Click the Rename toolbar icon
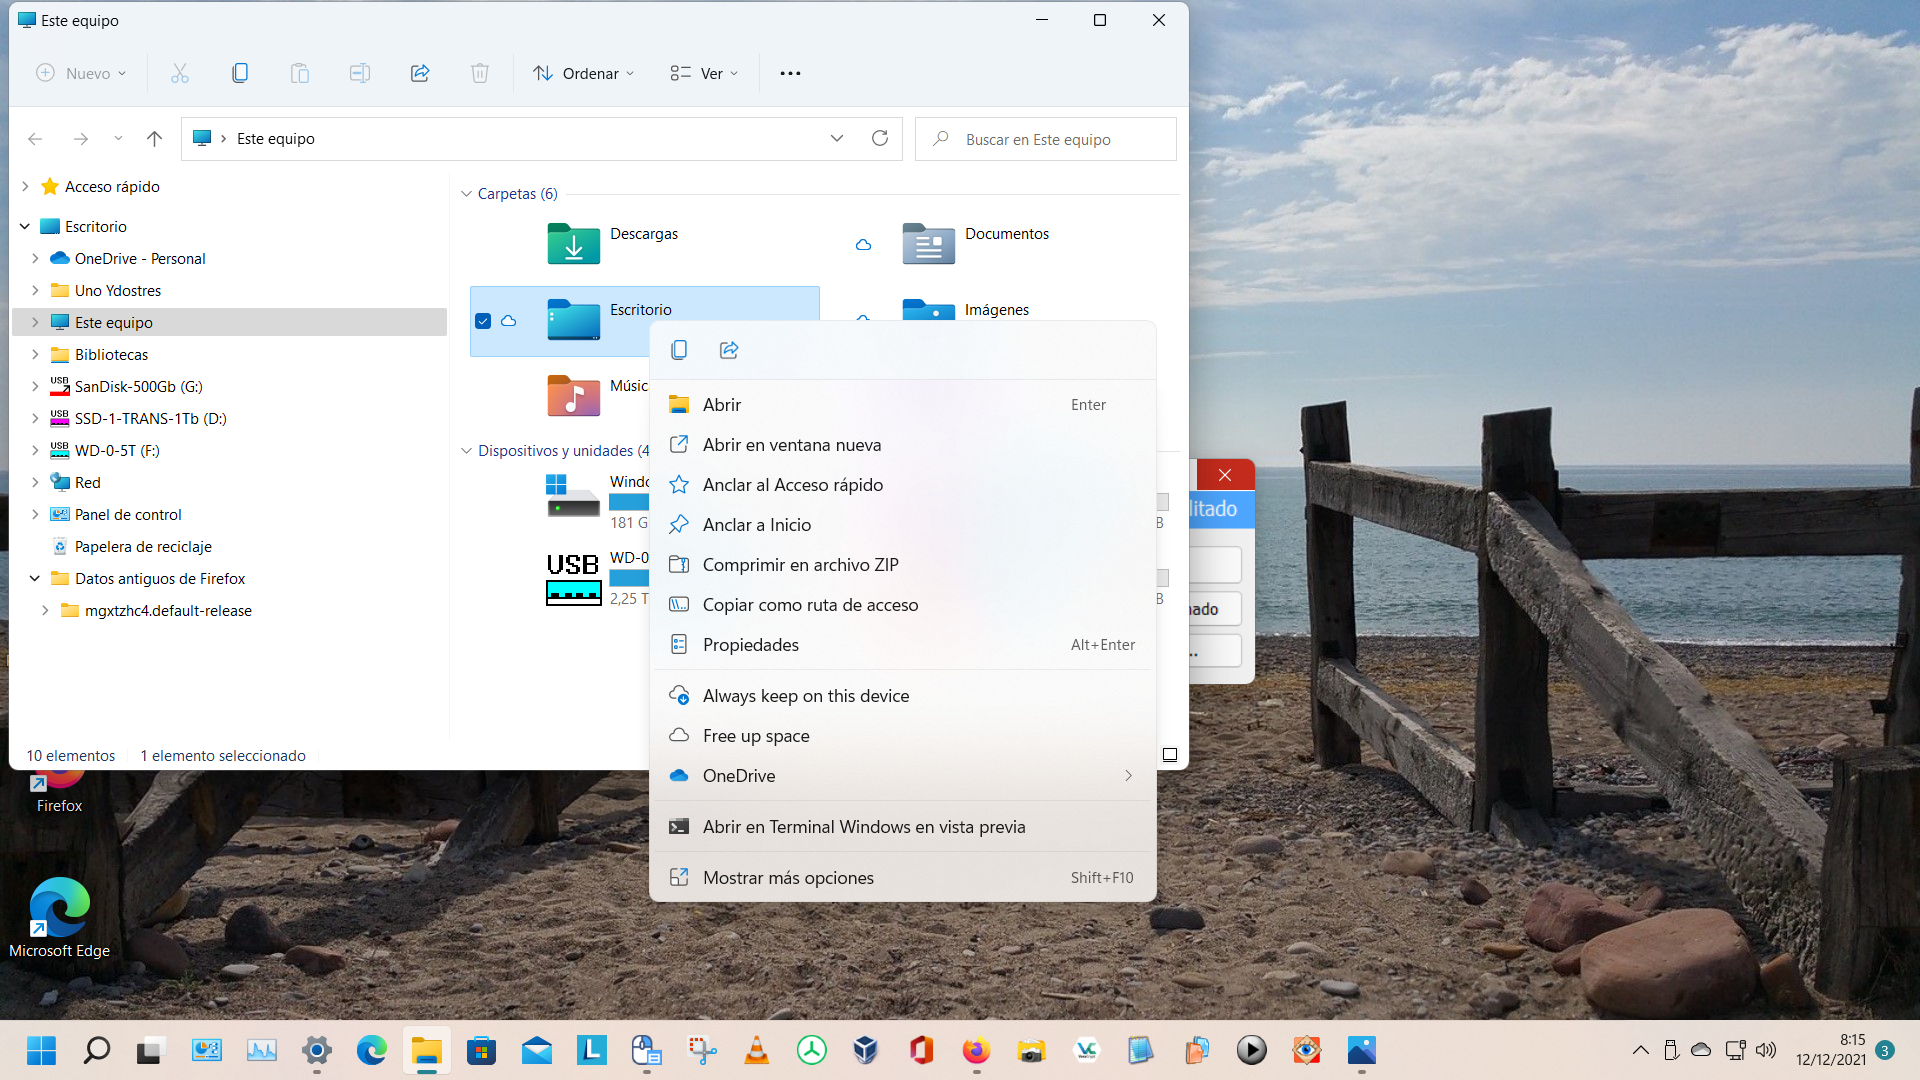 click(x=360, y=73)
